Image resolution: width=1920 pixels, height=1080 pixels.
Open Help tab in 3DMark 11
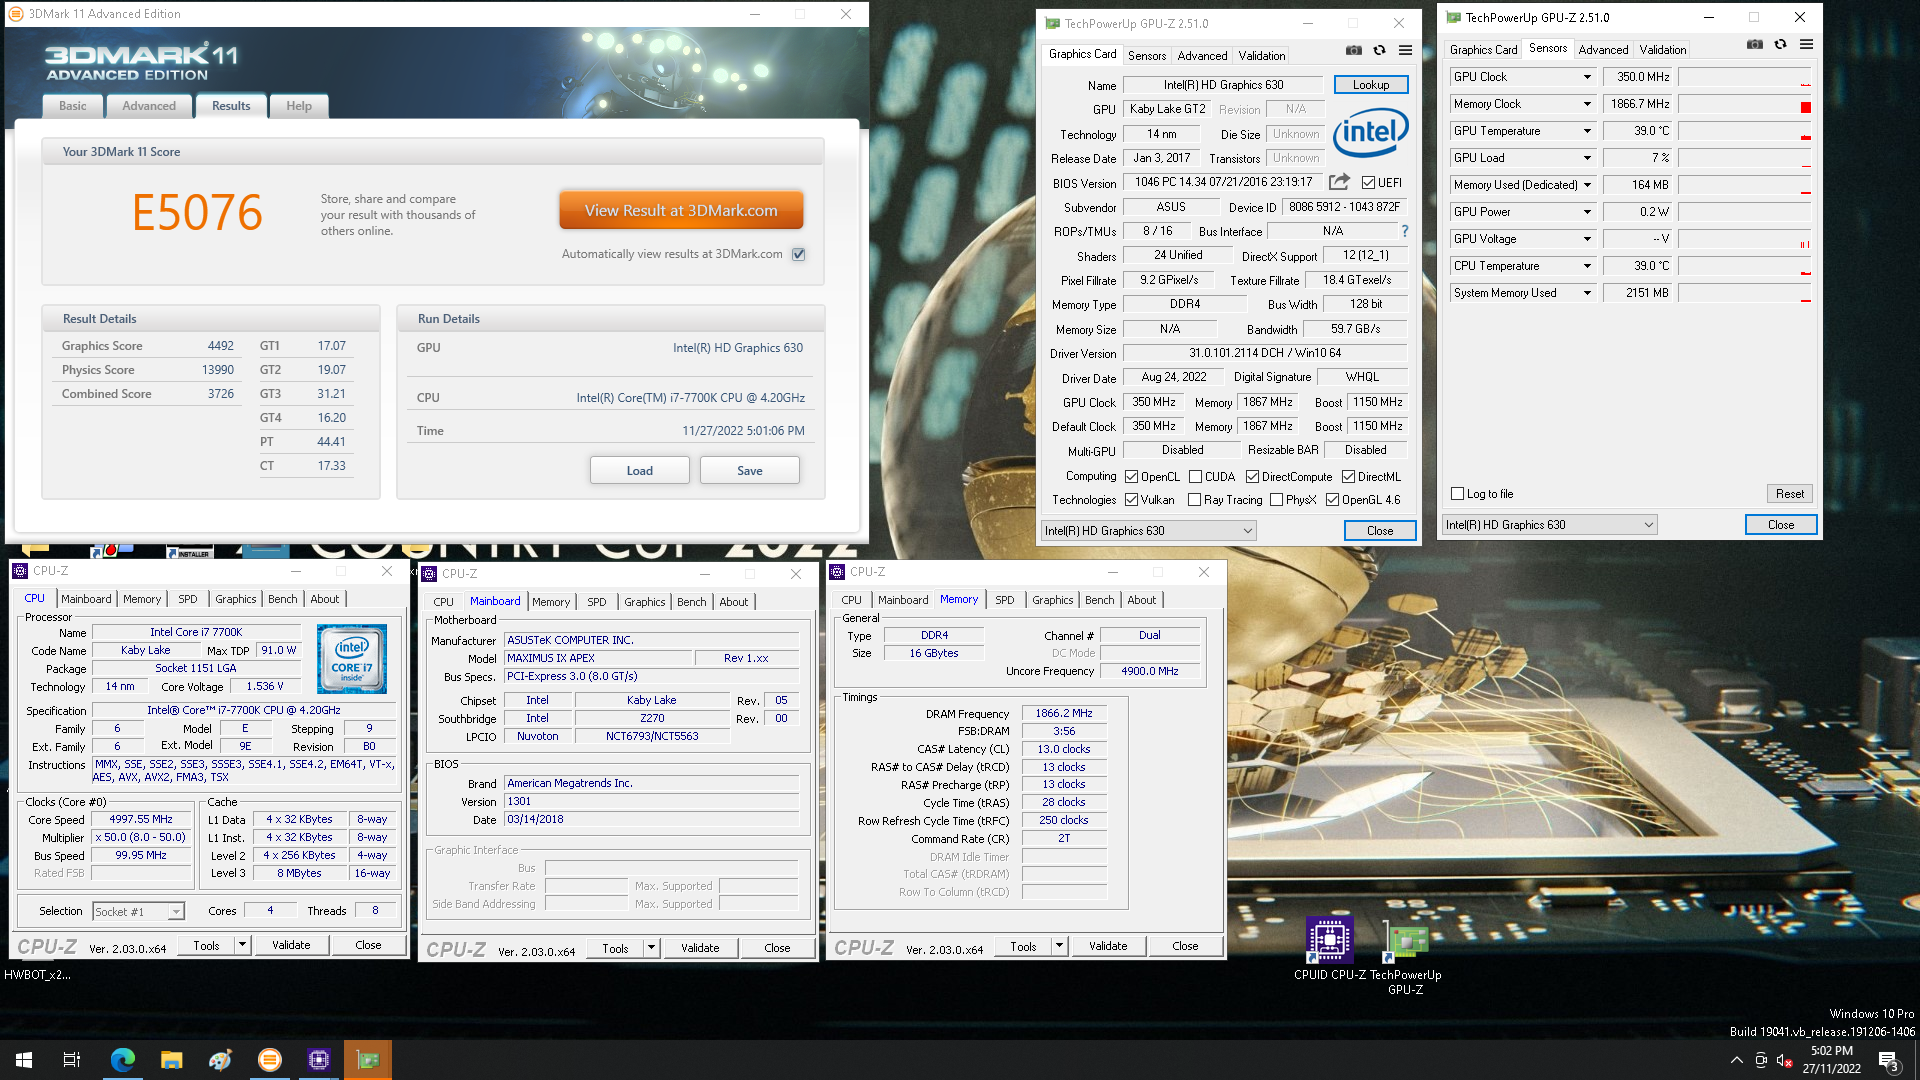point(299,106)
